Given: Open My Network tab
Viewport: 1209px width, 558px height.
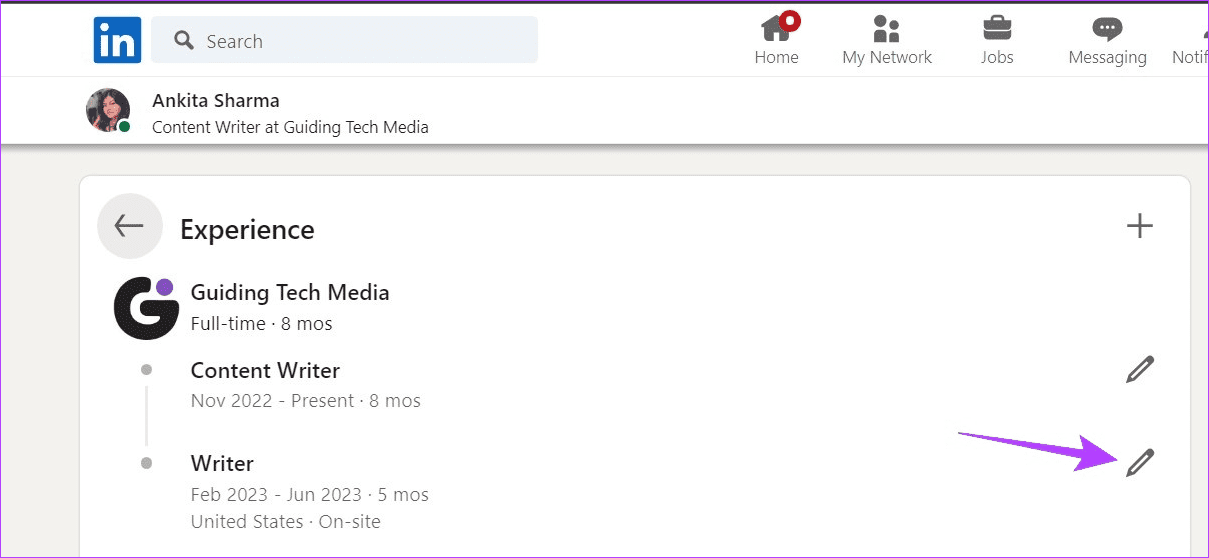Looking at the screenshot, I should 887,41.
